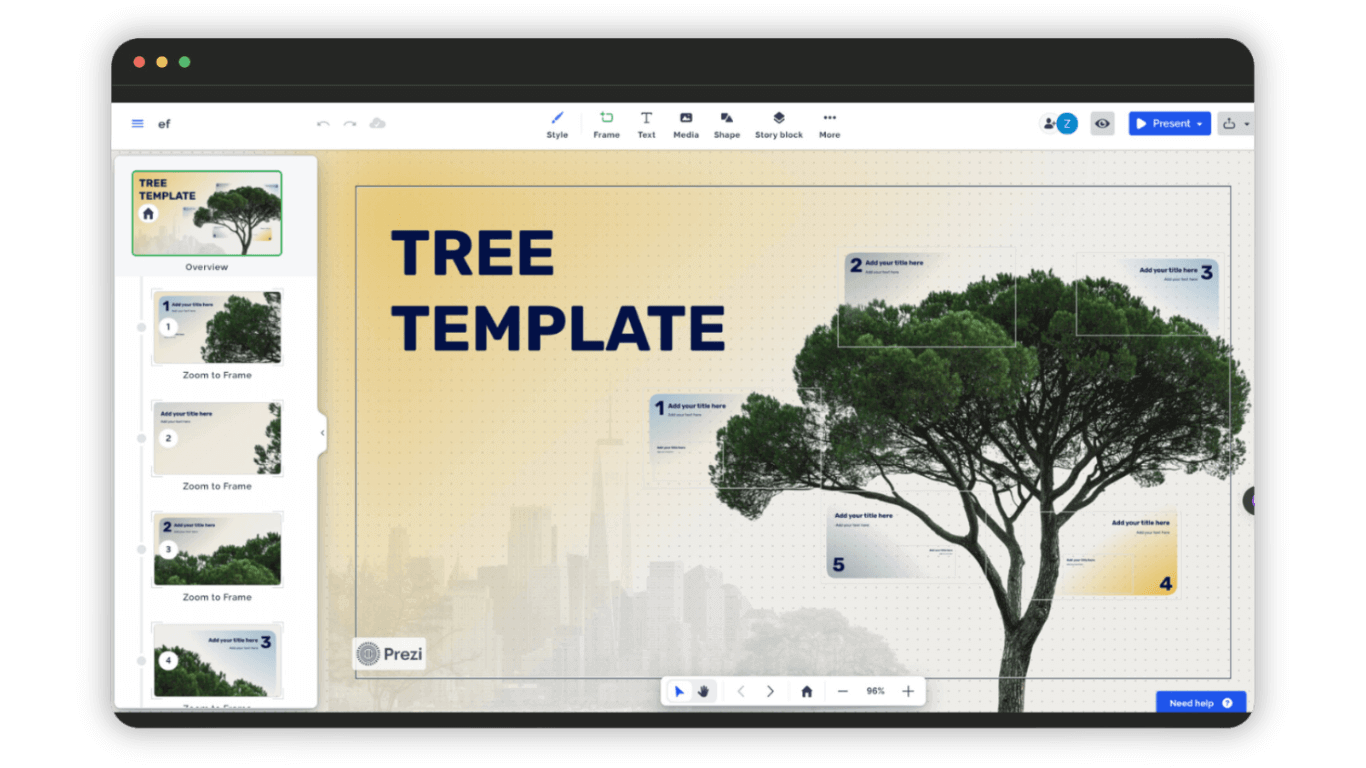Open Preview mode via the eye icon
The width and height of the screenshot is (1366, 768).
[x=1102, y=122]
